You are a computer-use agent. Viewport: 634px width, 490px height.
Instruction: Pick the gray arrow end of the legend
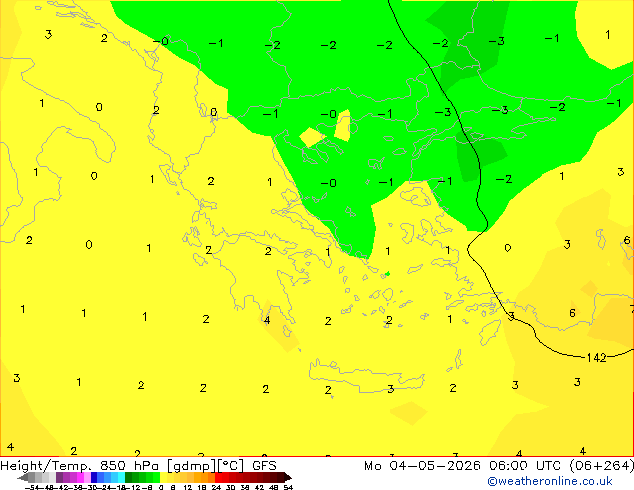[x=23, y=478]
